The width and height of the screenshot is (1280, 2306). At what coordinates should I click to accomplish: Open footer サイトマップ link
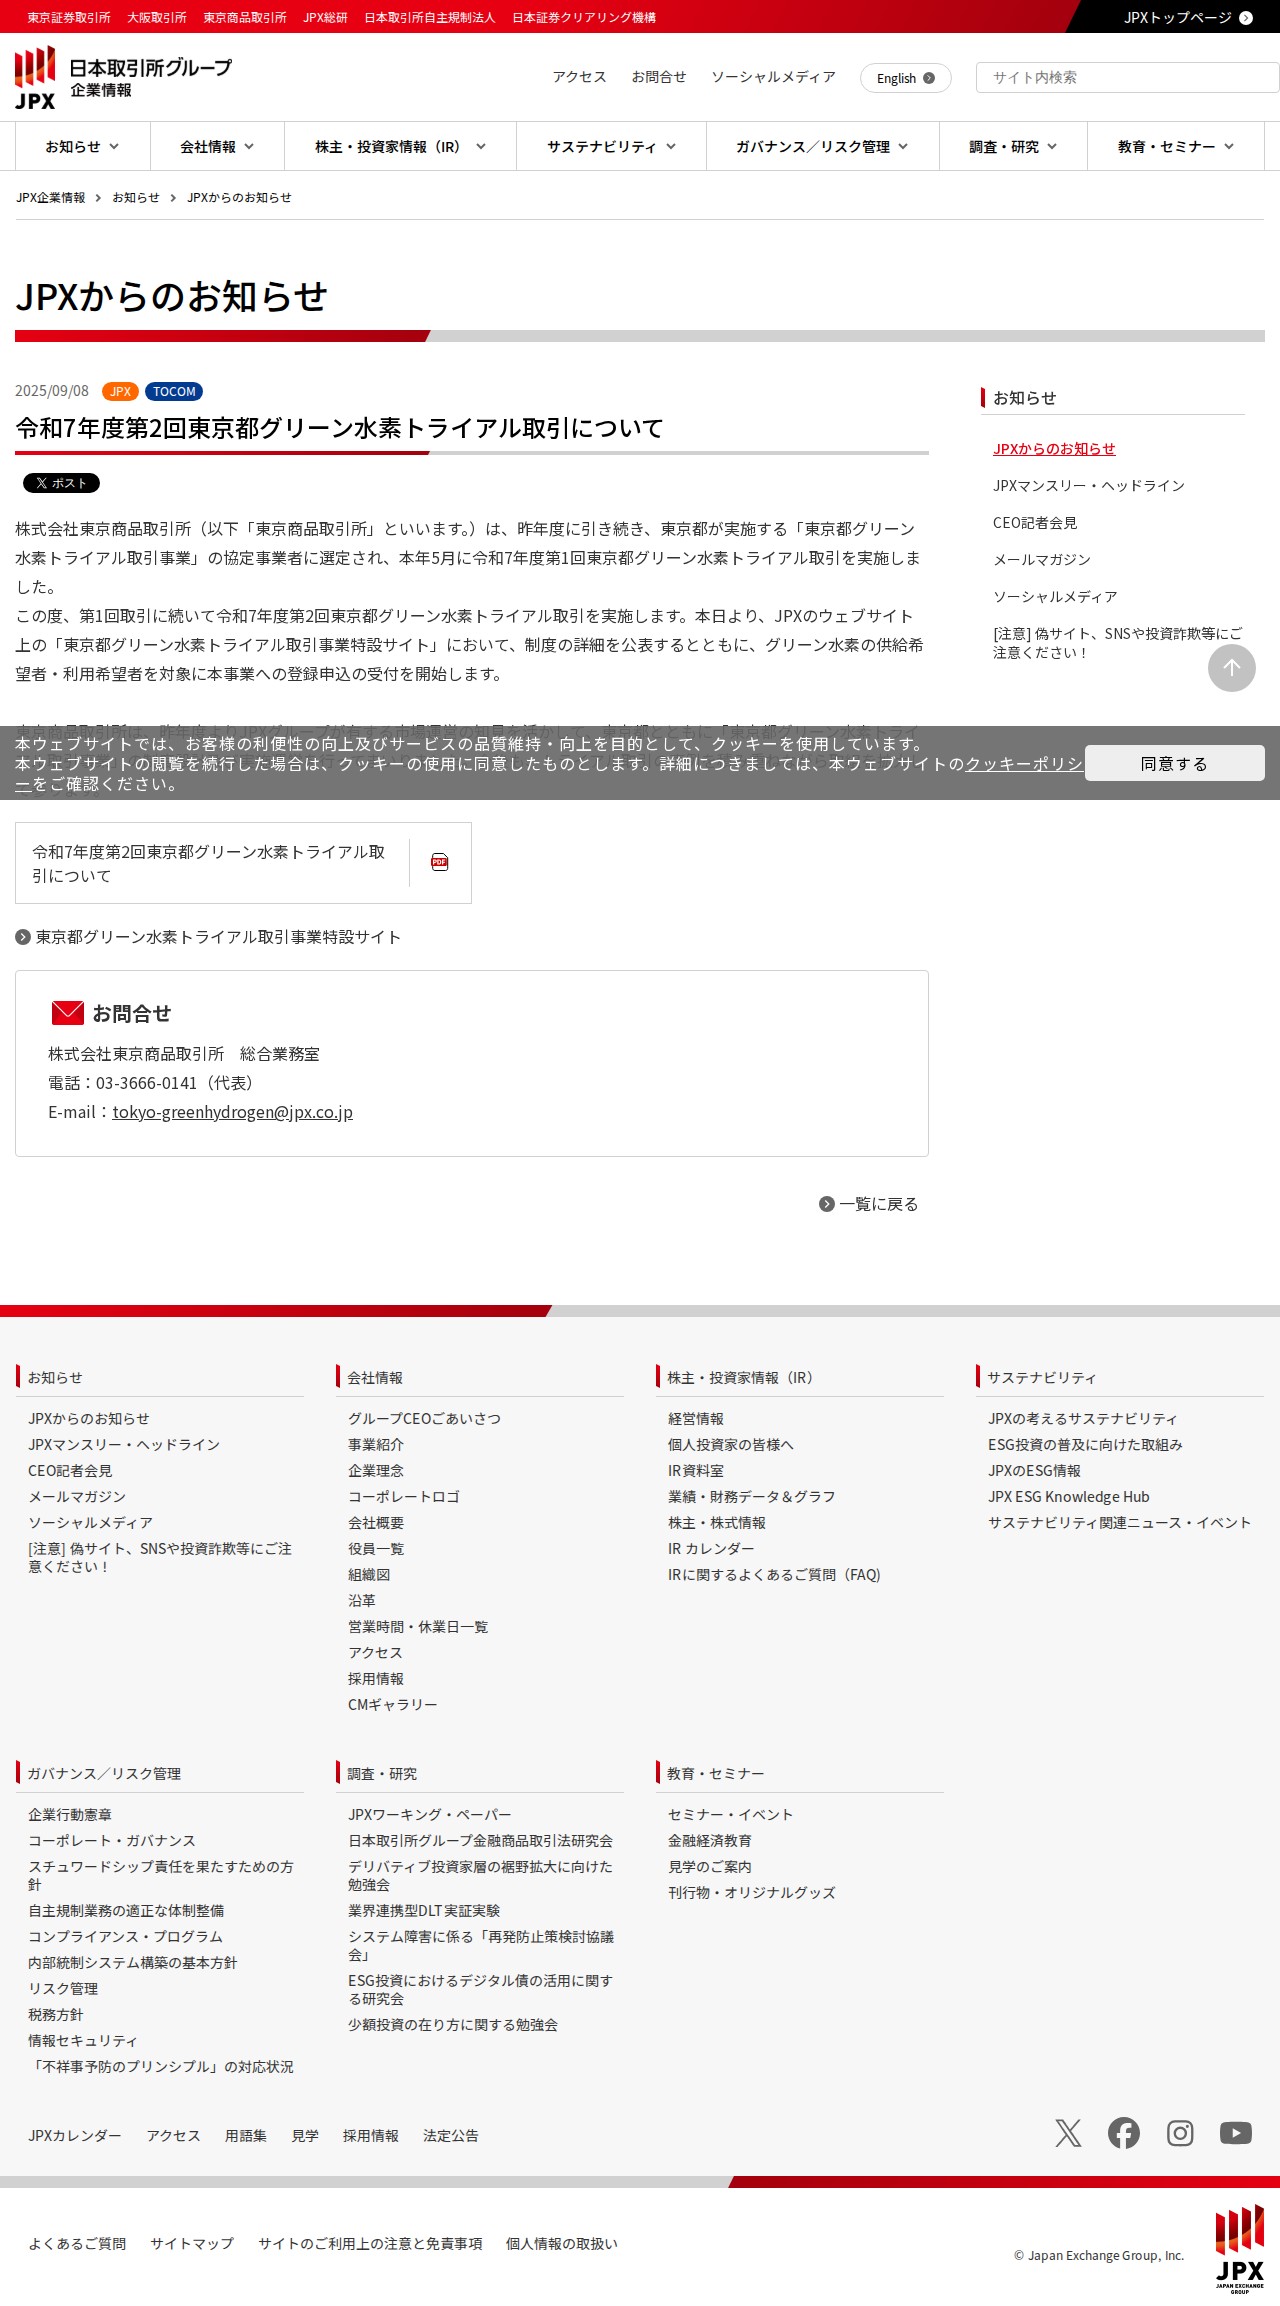pyautogui.click(x=192, y=2244)
